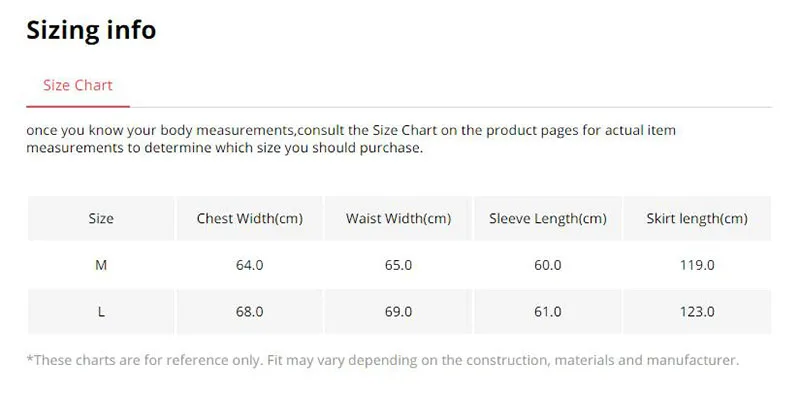This screenshot has height=395, width=800.
Task: Click the 69.0 waist width cell
Action: 398,312
